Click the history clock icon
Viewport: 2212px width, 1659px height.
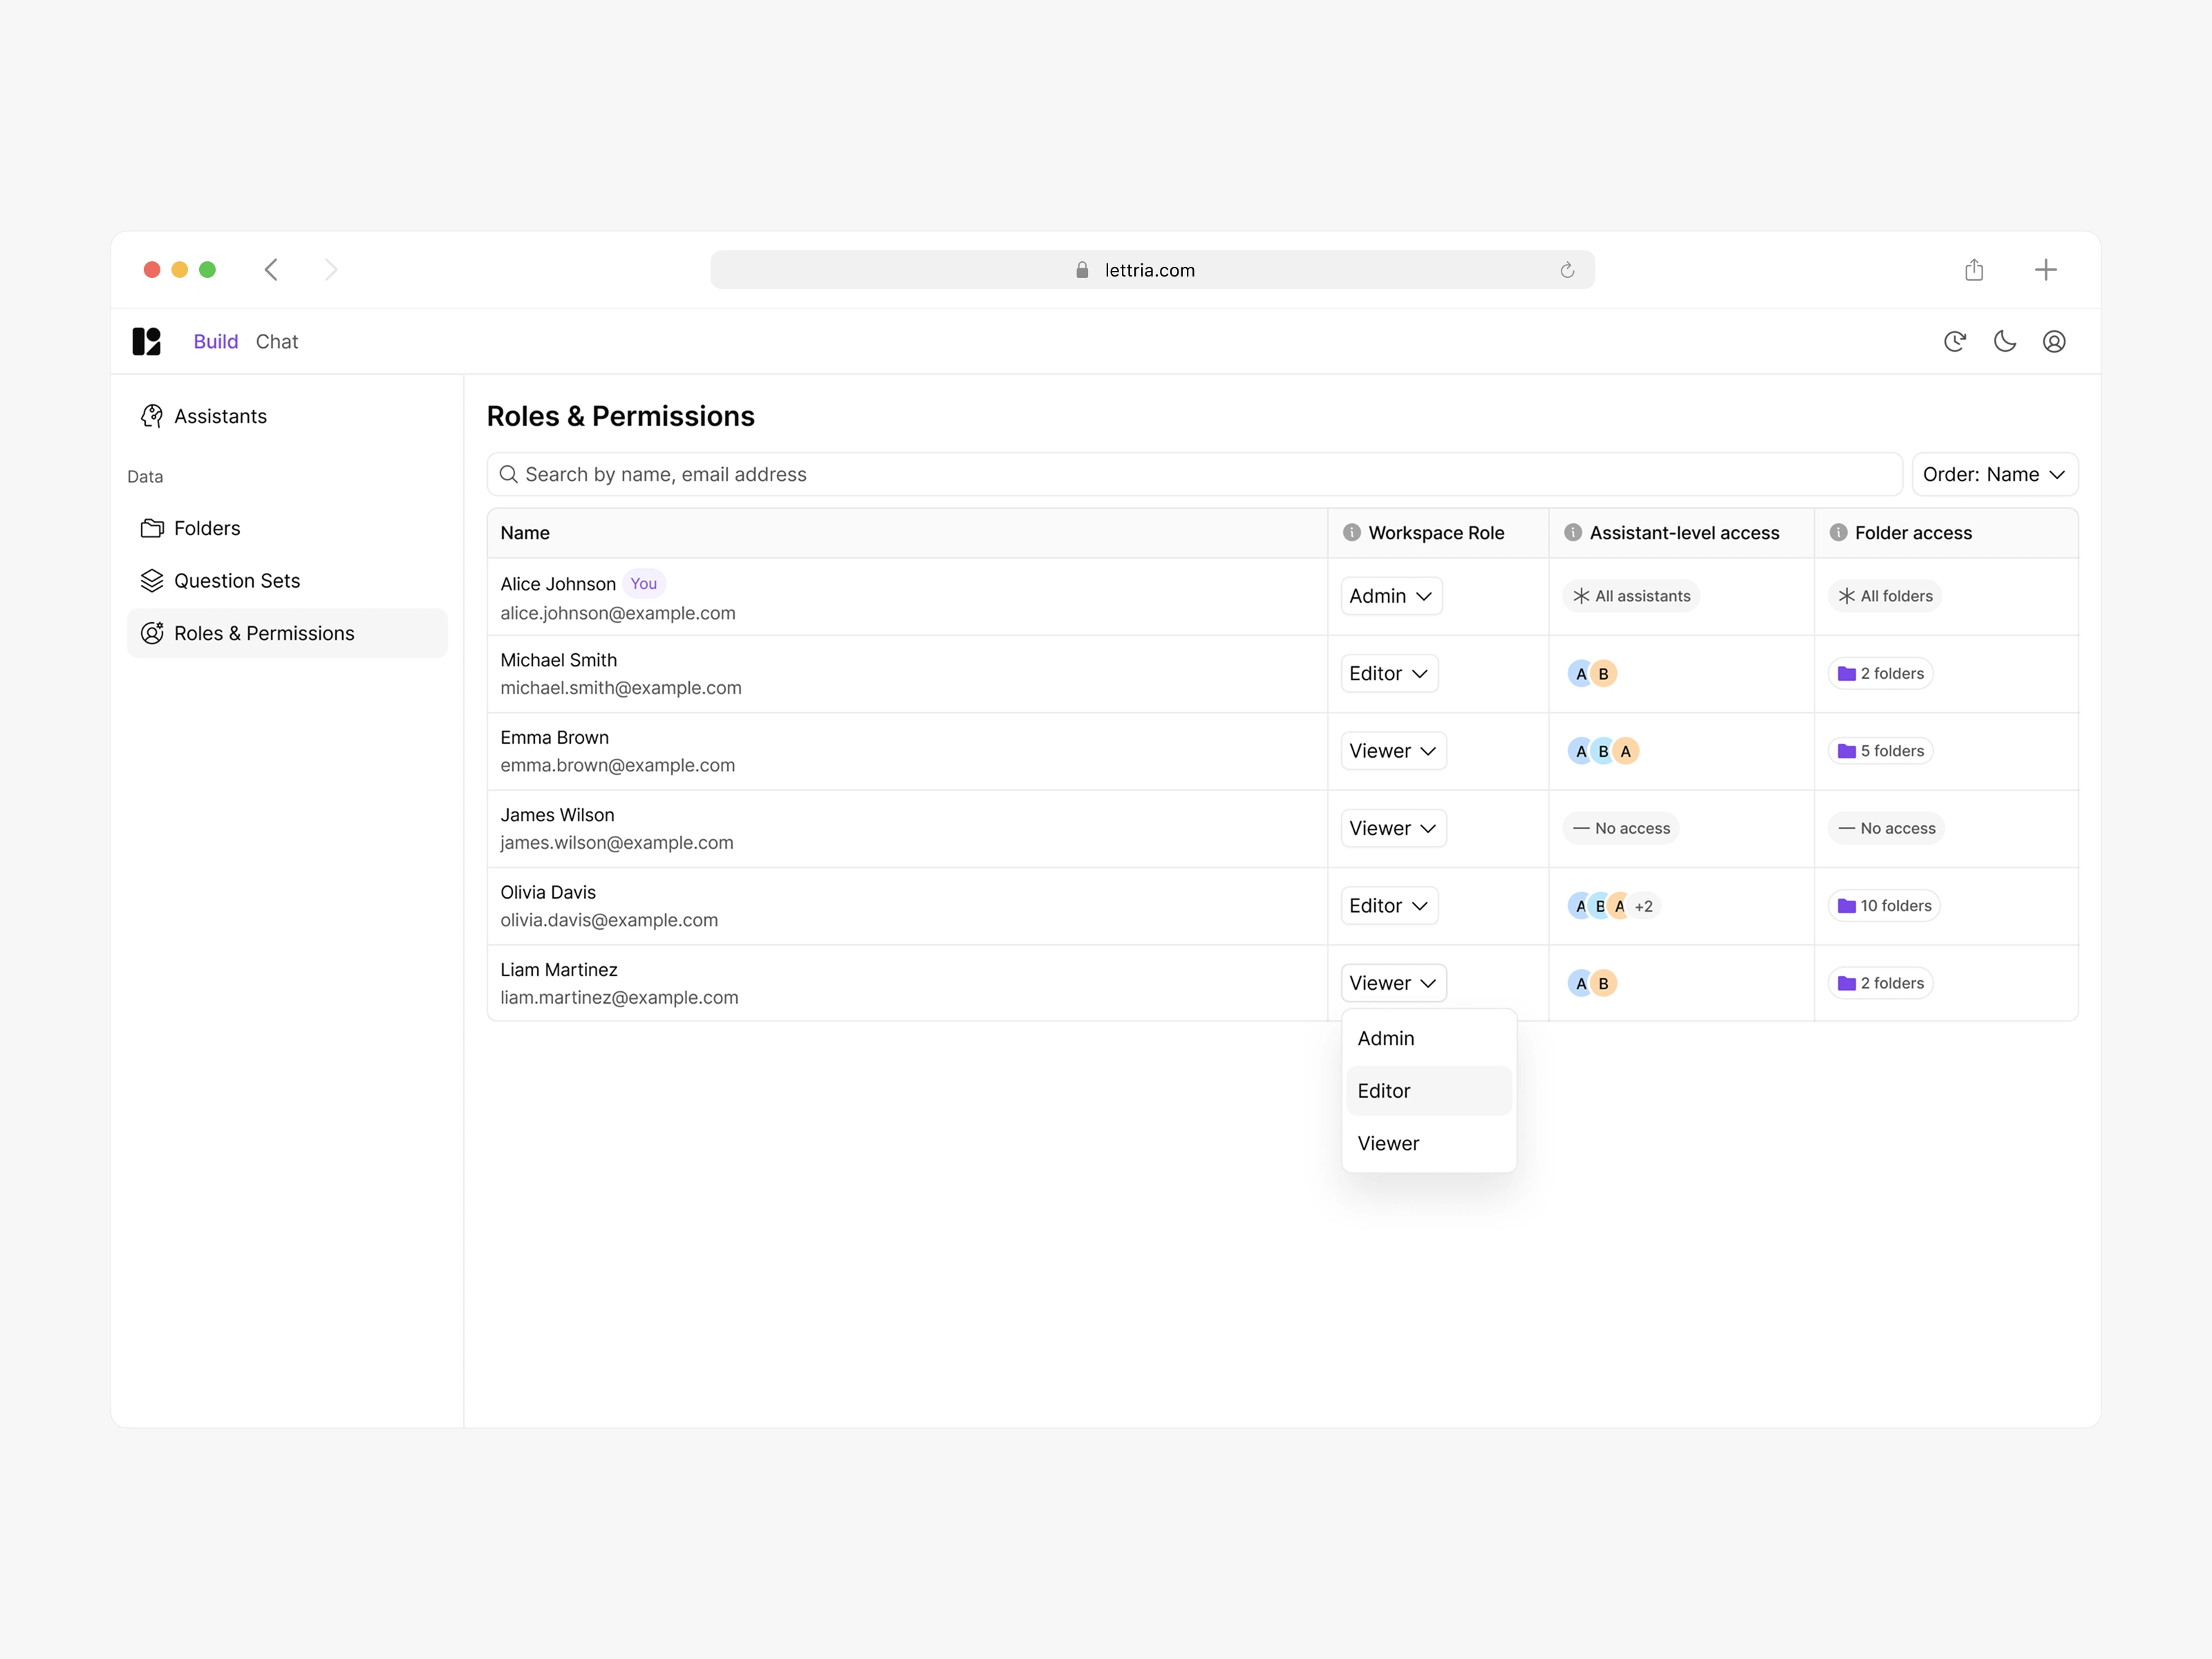(1954, 341)
